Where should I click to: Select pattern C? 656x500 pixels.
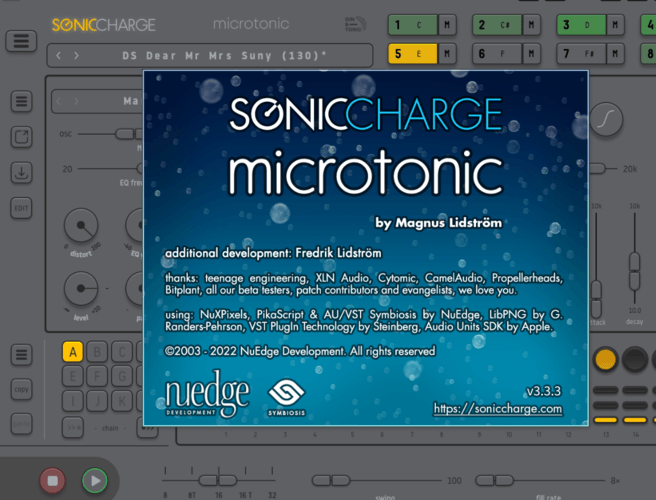122,352
